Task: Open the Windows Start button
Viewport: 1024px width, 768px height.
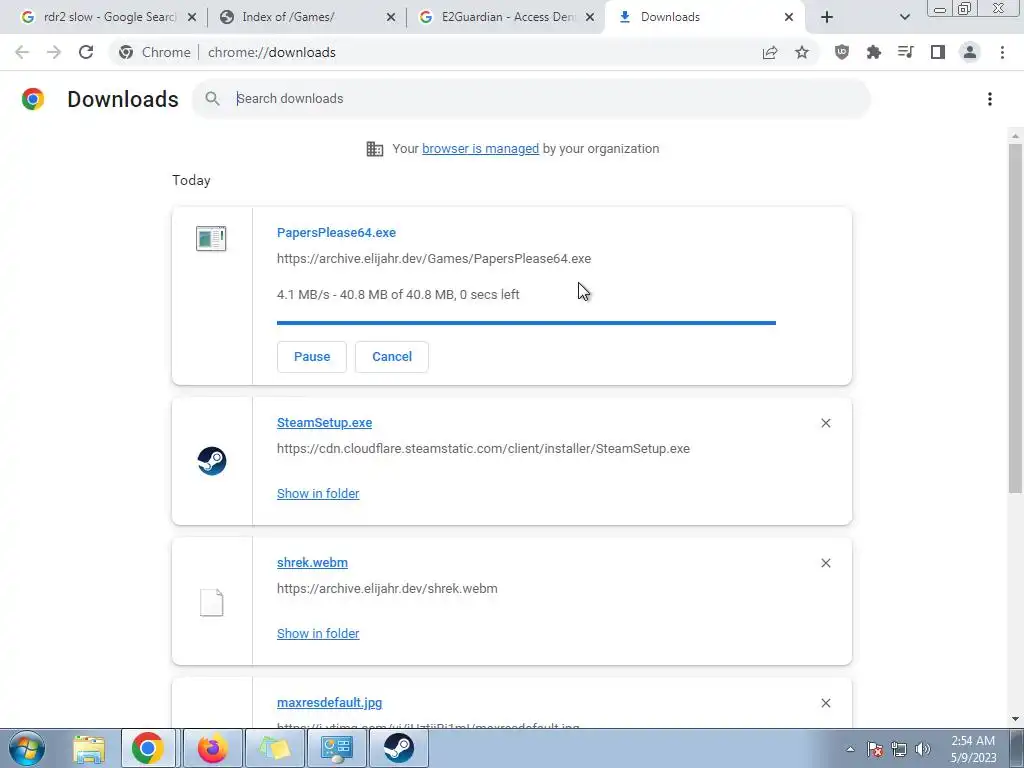Action: 27,748
